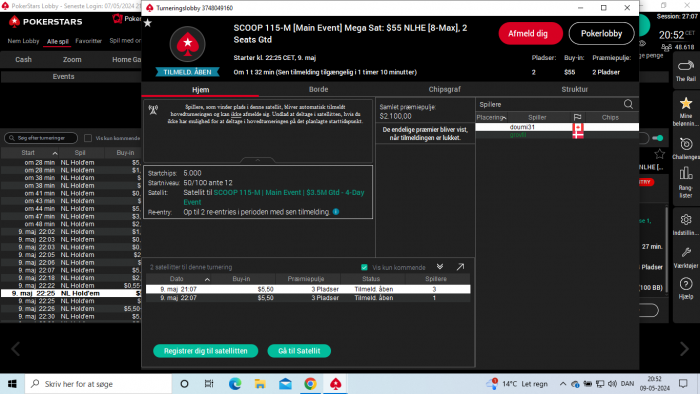Select Favoritter tab in lobby
Image resolution: width=700 pixels, height=394 pixels.
(88, 41)
